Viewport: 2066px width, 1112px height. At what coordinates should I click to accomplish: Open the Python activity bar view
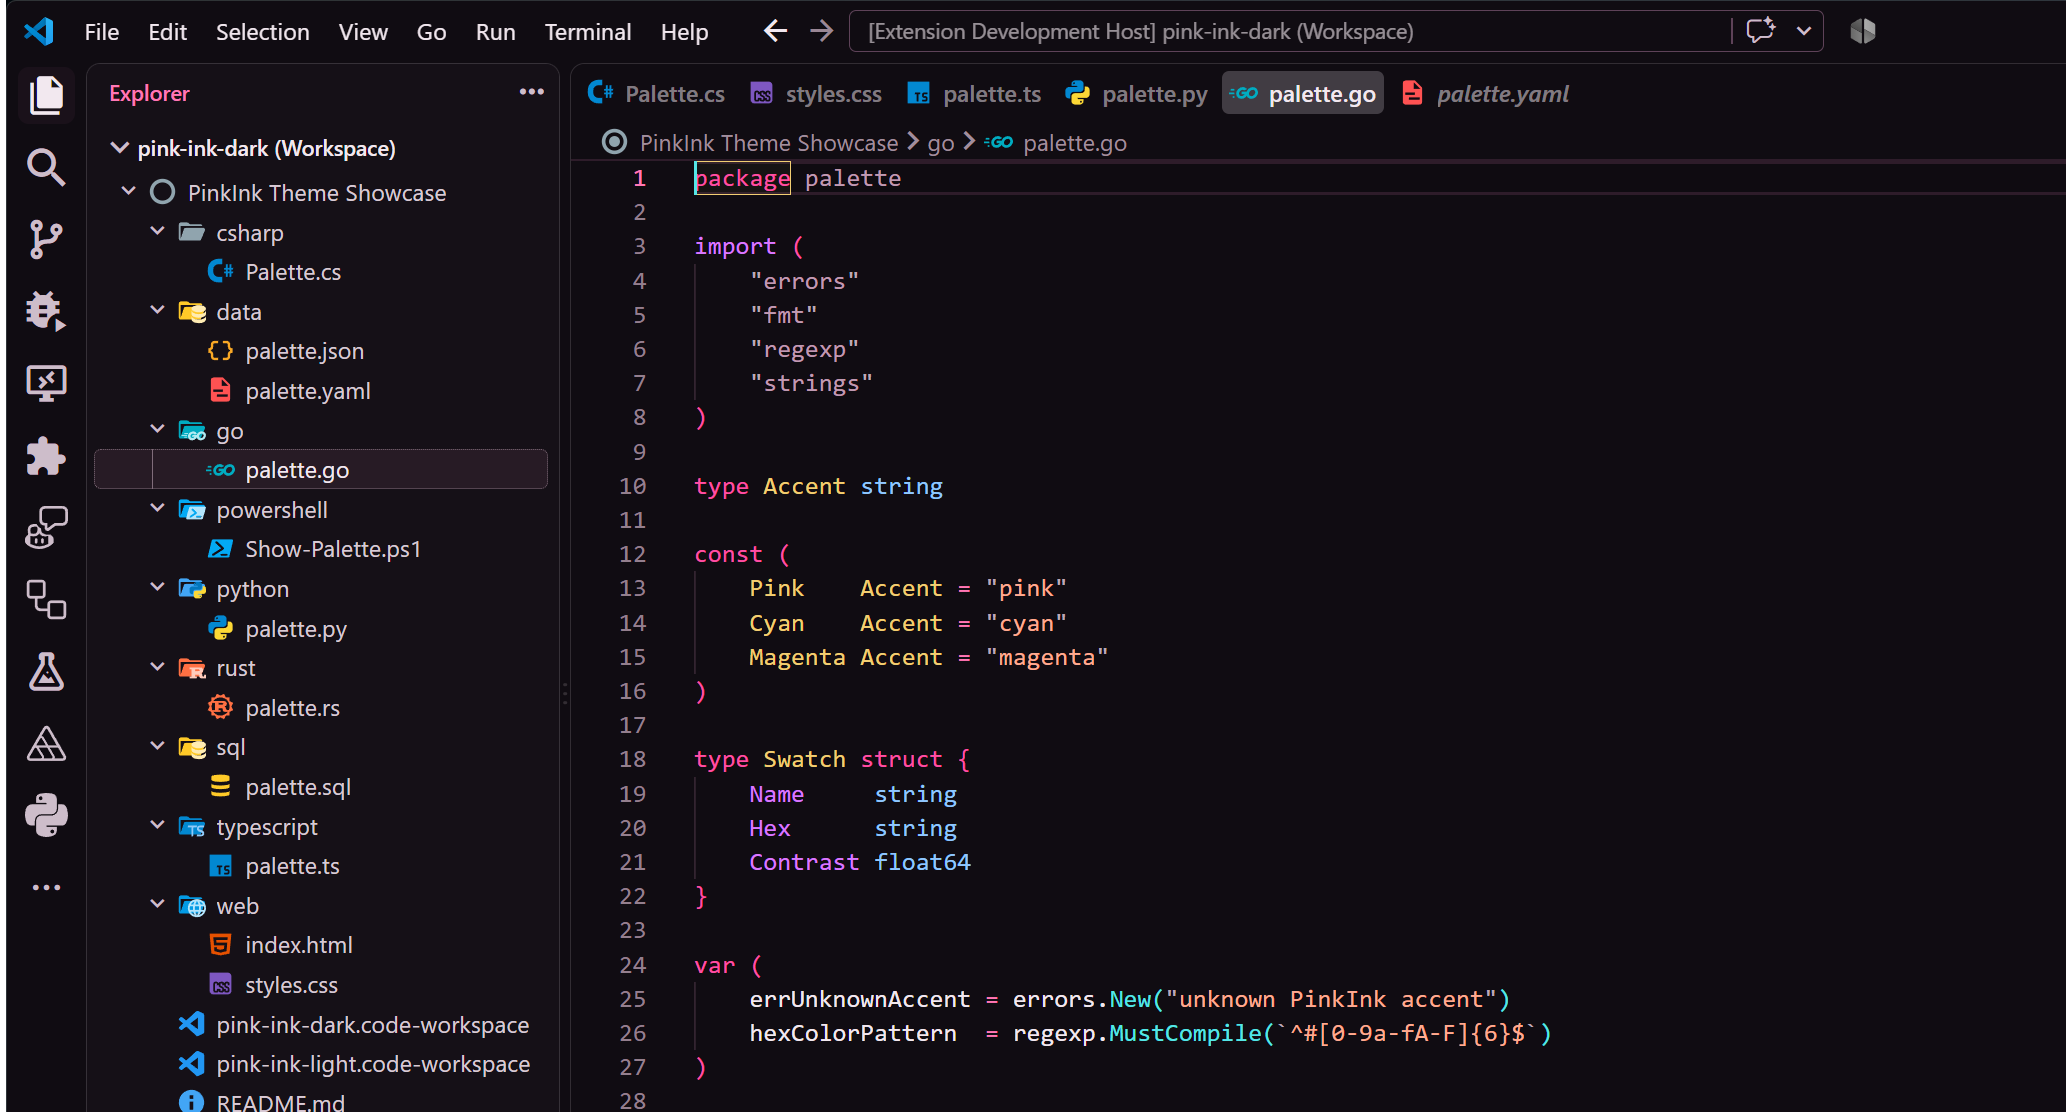point(46,815)
